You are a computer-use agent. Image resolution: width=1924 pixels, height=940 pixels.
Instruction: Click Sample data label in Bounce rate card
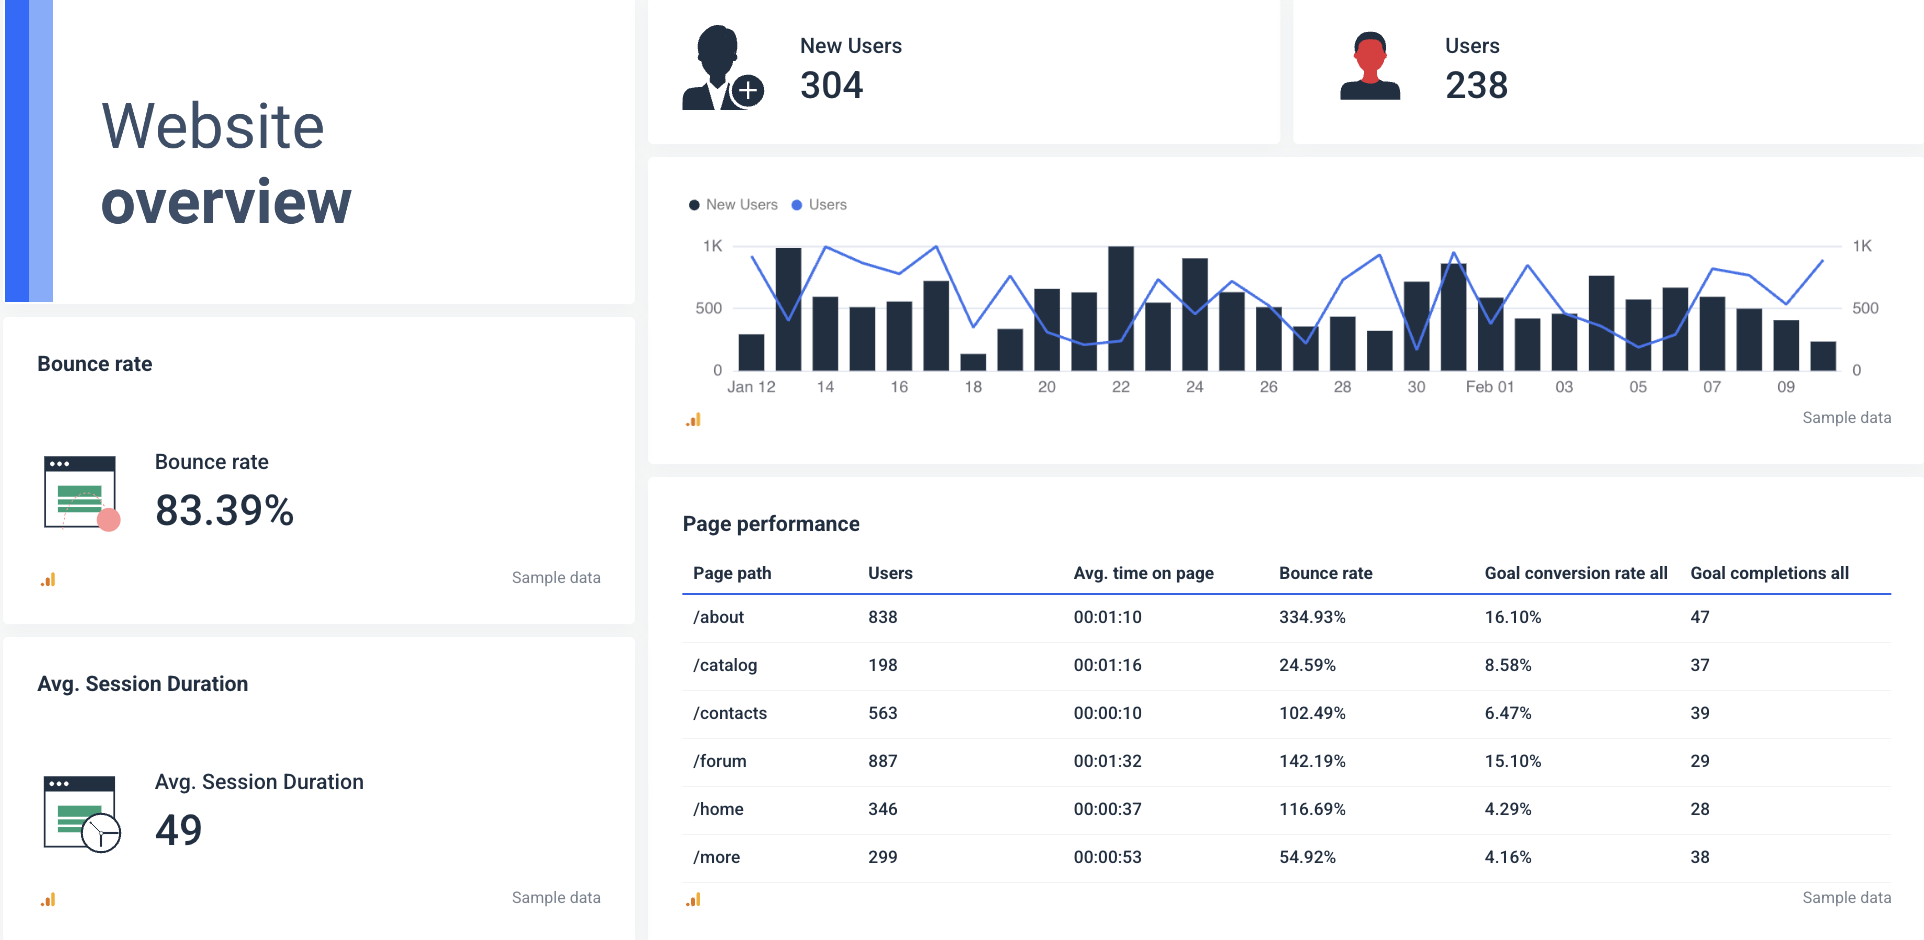[x=556, y=578]
